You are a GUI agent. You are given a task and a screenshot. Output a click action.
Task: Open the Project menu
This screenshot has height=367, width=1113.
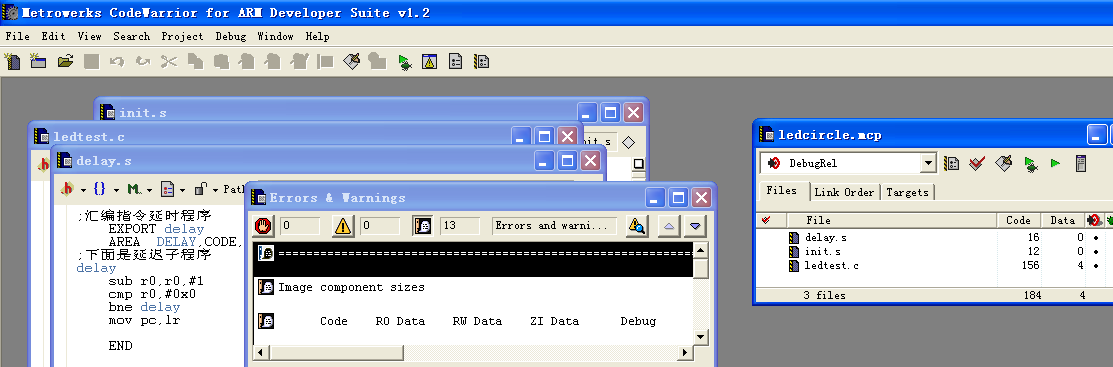pyautogui.click(x=182, y=36)
